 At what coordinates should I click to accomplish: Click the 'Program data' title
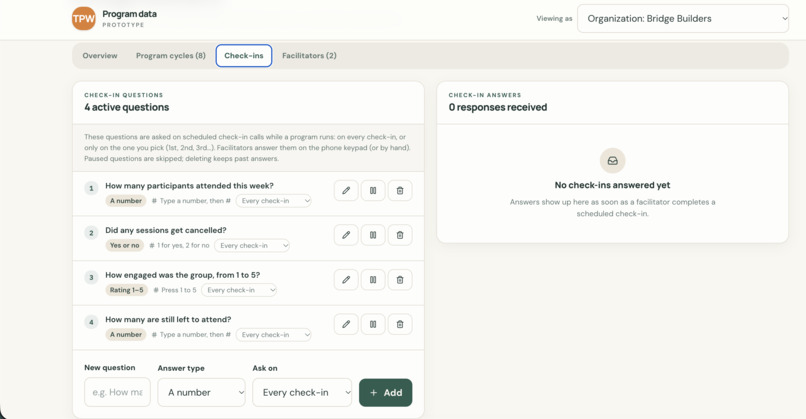(130, 14)
